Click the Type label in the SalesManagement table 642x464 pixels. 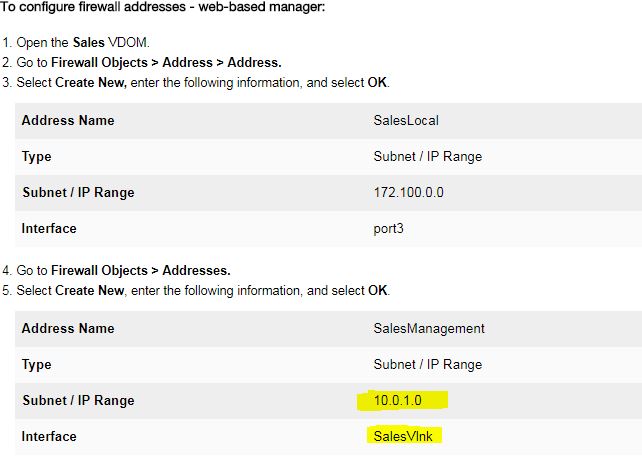36,364
